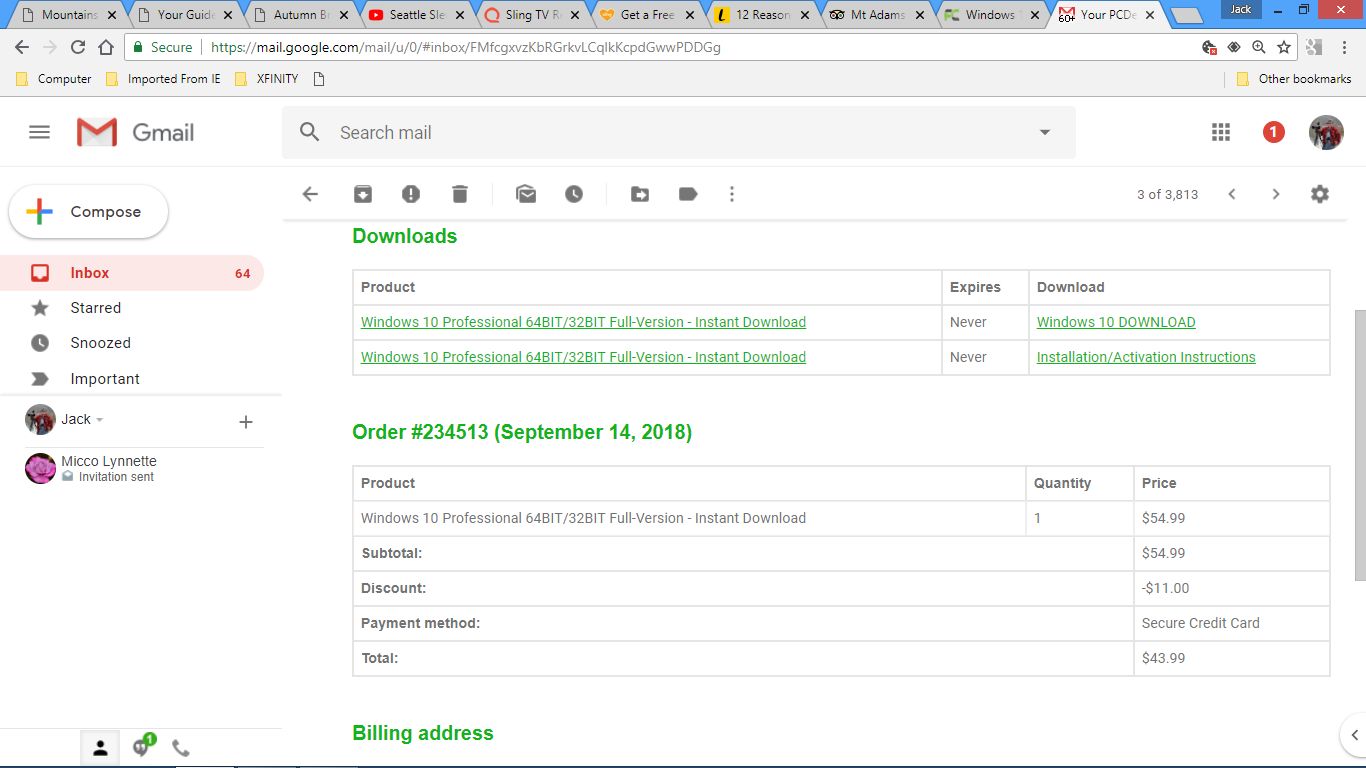Click the Gmail logo
1366x768 pixels.
[136, 132]
